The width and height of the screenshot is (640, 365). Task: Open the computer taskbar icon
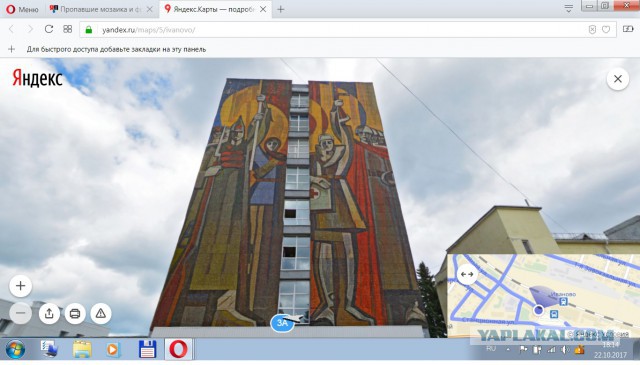[49, 349]
